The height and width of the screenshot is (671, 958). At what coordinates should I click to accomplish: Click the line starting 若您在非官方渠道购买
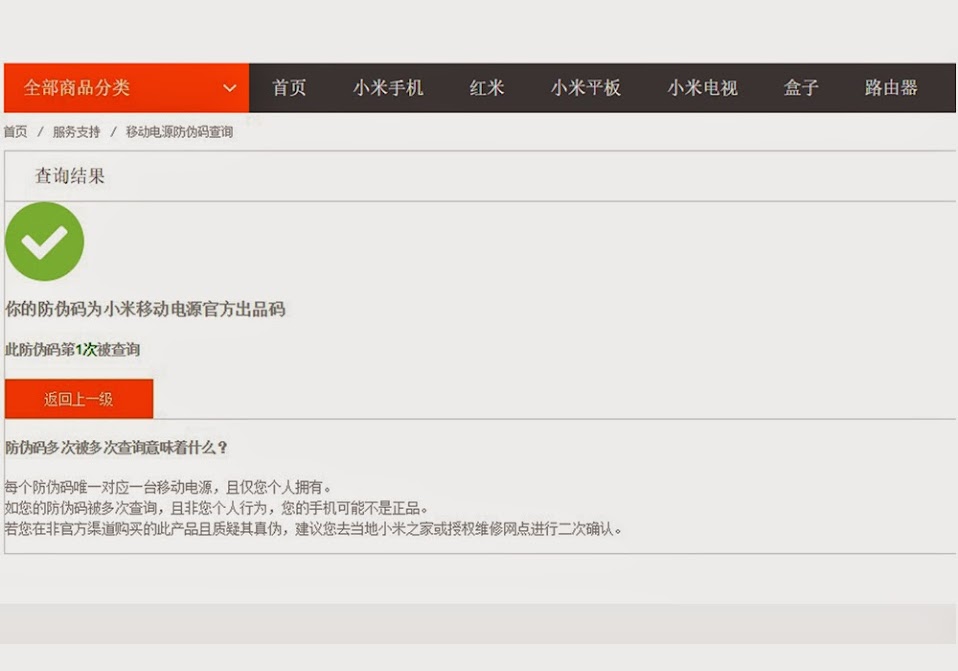(x=313, y=529)
